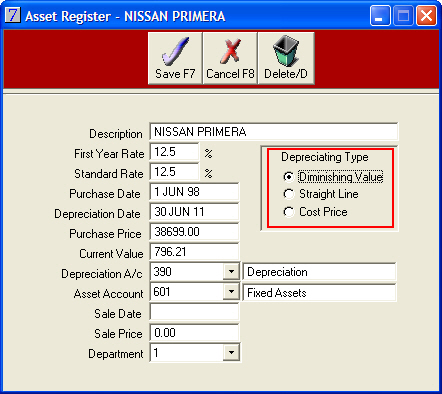Screen dimensions: 442x394
Task: Open the Asset Account dropdown arrow
Action: (x=231, y=292)
